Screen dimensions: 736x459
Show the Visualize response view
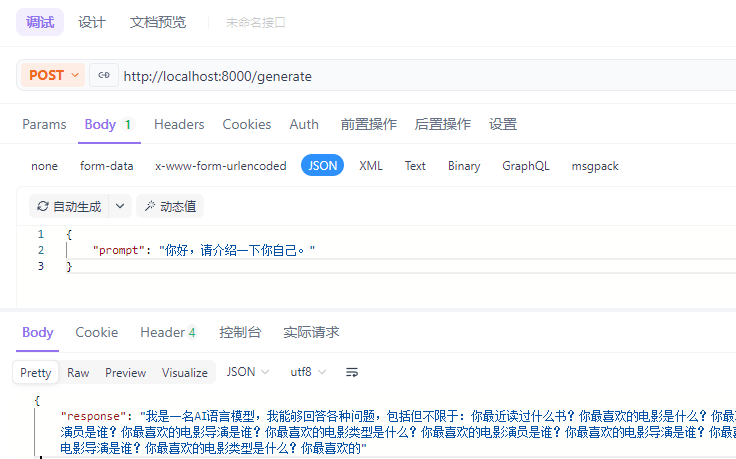tap(185, 372)
